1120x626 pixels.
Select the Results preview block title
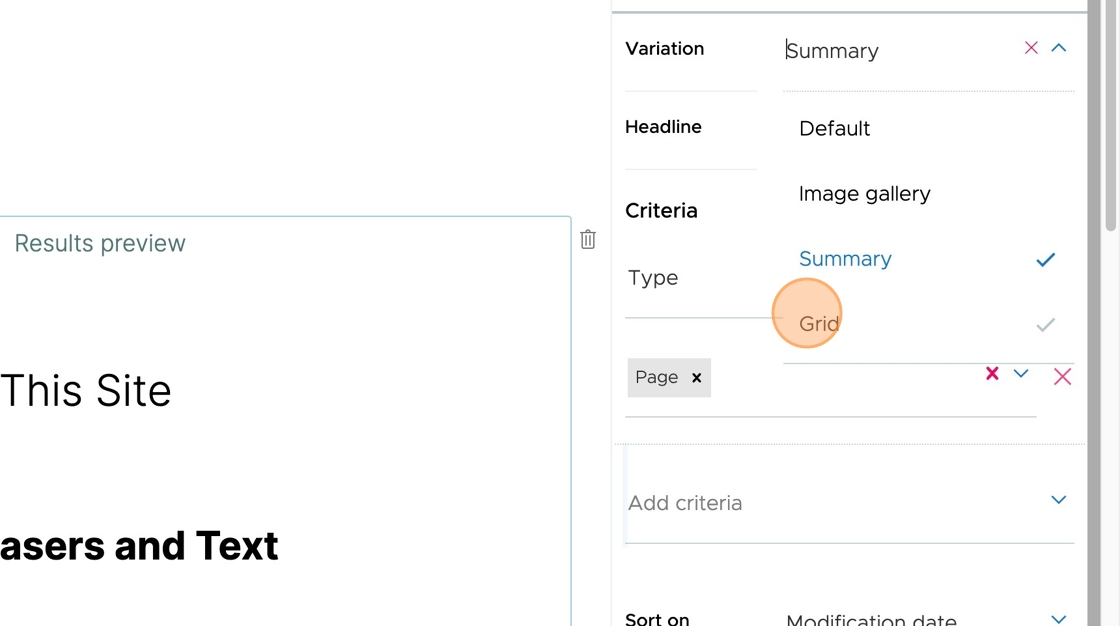(x=100, y=244)
